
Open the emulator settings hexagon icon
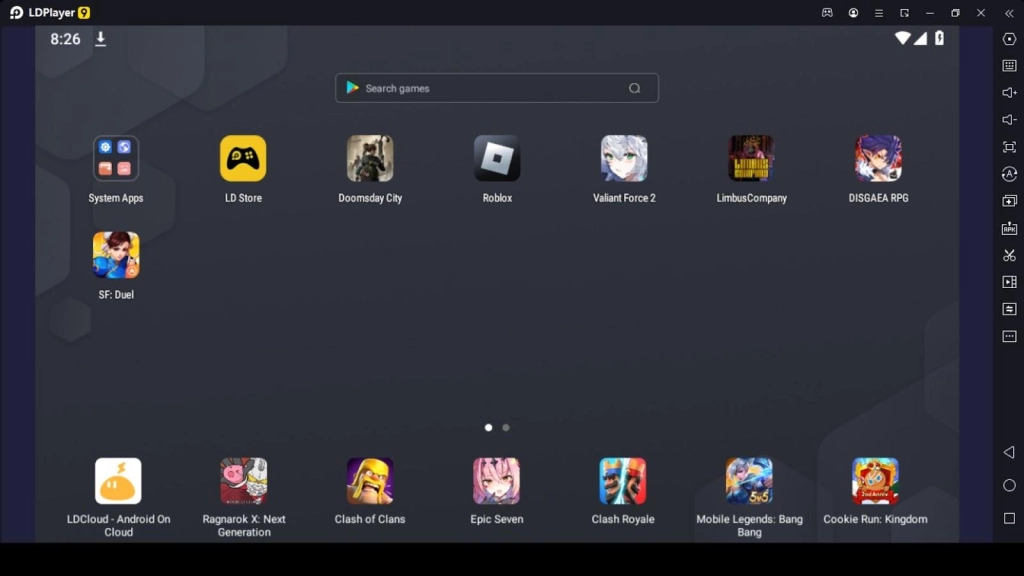coord(1009,39)
